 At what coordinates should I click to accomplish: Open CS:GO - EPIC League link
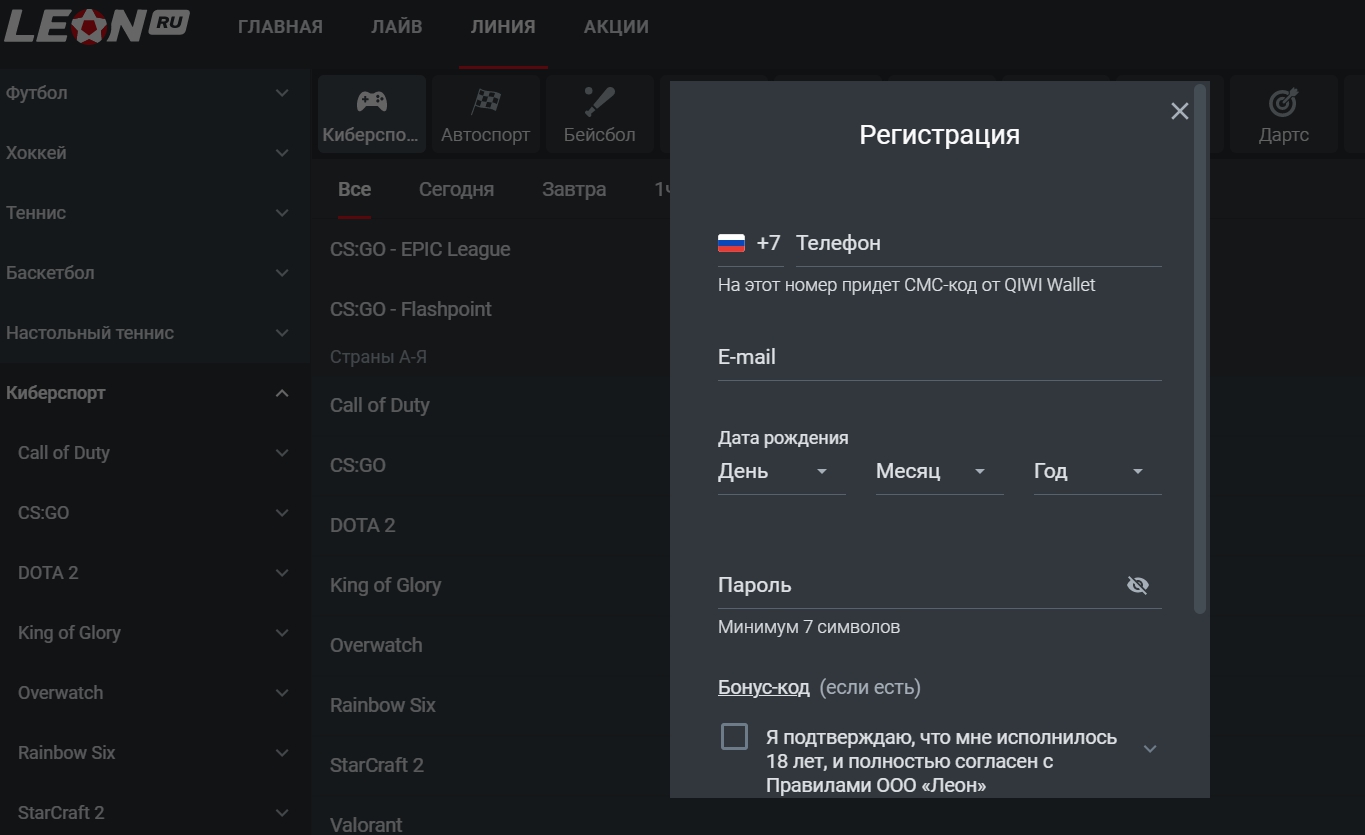pos(420,249)
